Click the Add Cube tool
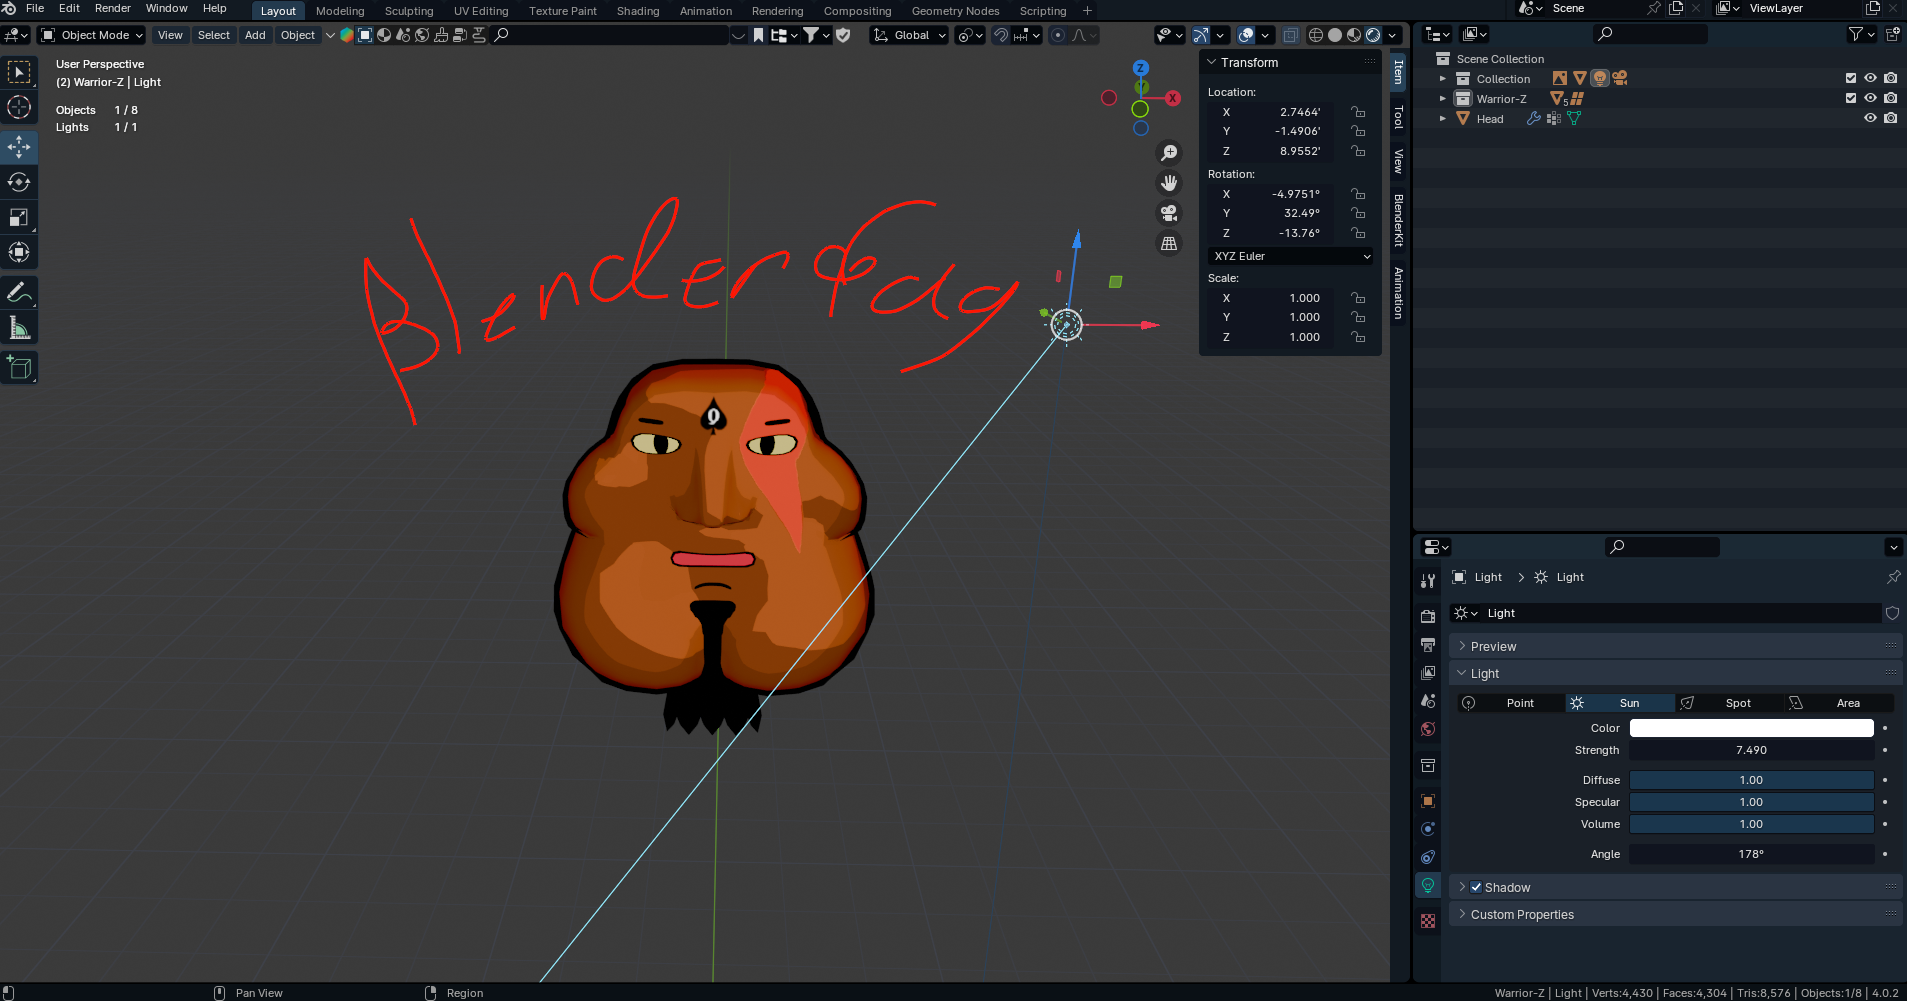The width and height of the screenshot is (1907, 1001). pyautogui.click(x=19, y=368)
